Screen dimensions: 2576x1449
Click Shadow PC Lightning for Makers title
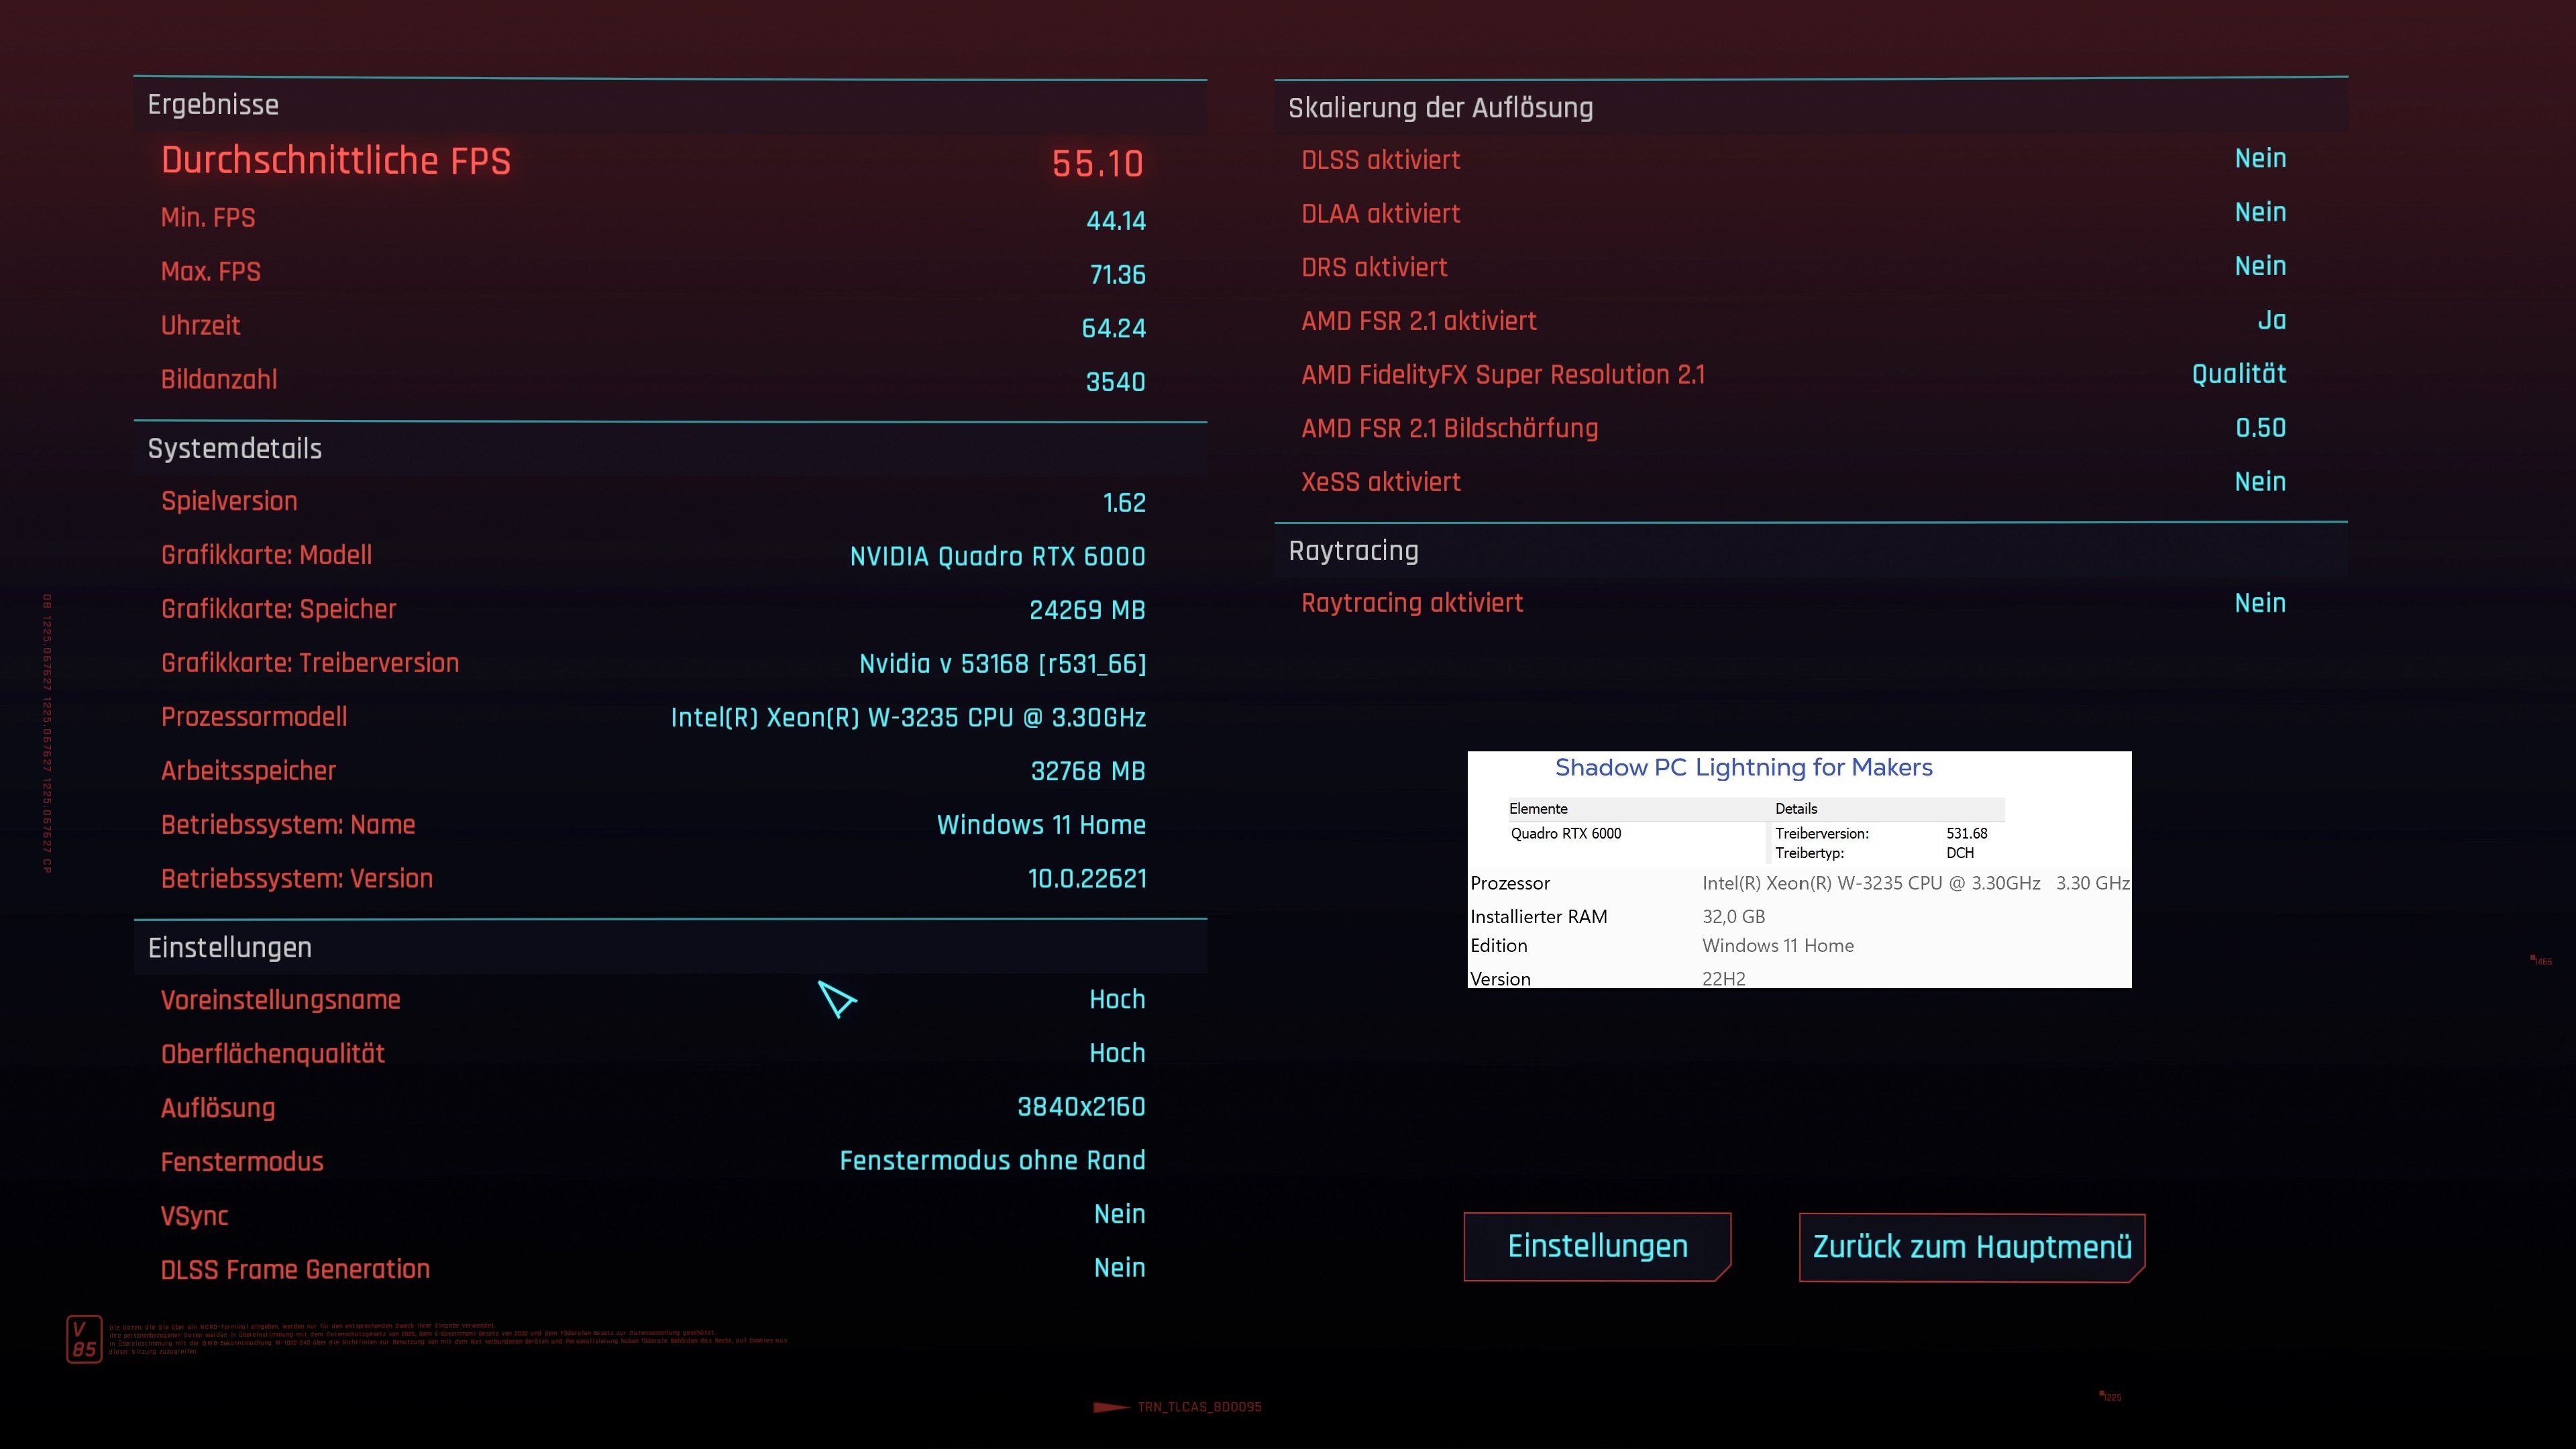coord(1743,768)
